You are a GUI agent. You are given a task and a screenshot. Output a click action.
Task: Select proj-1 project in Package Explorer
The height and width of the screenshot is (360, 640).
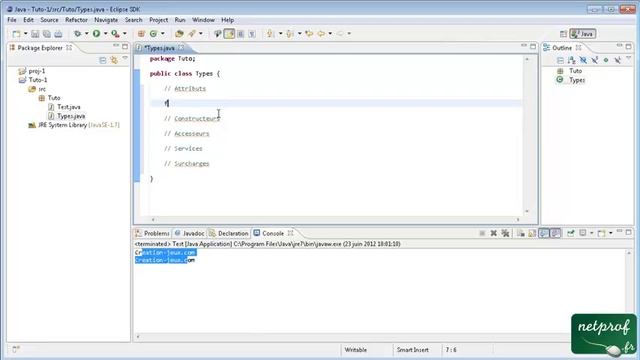(32, 71)
